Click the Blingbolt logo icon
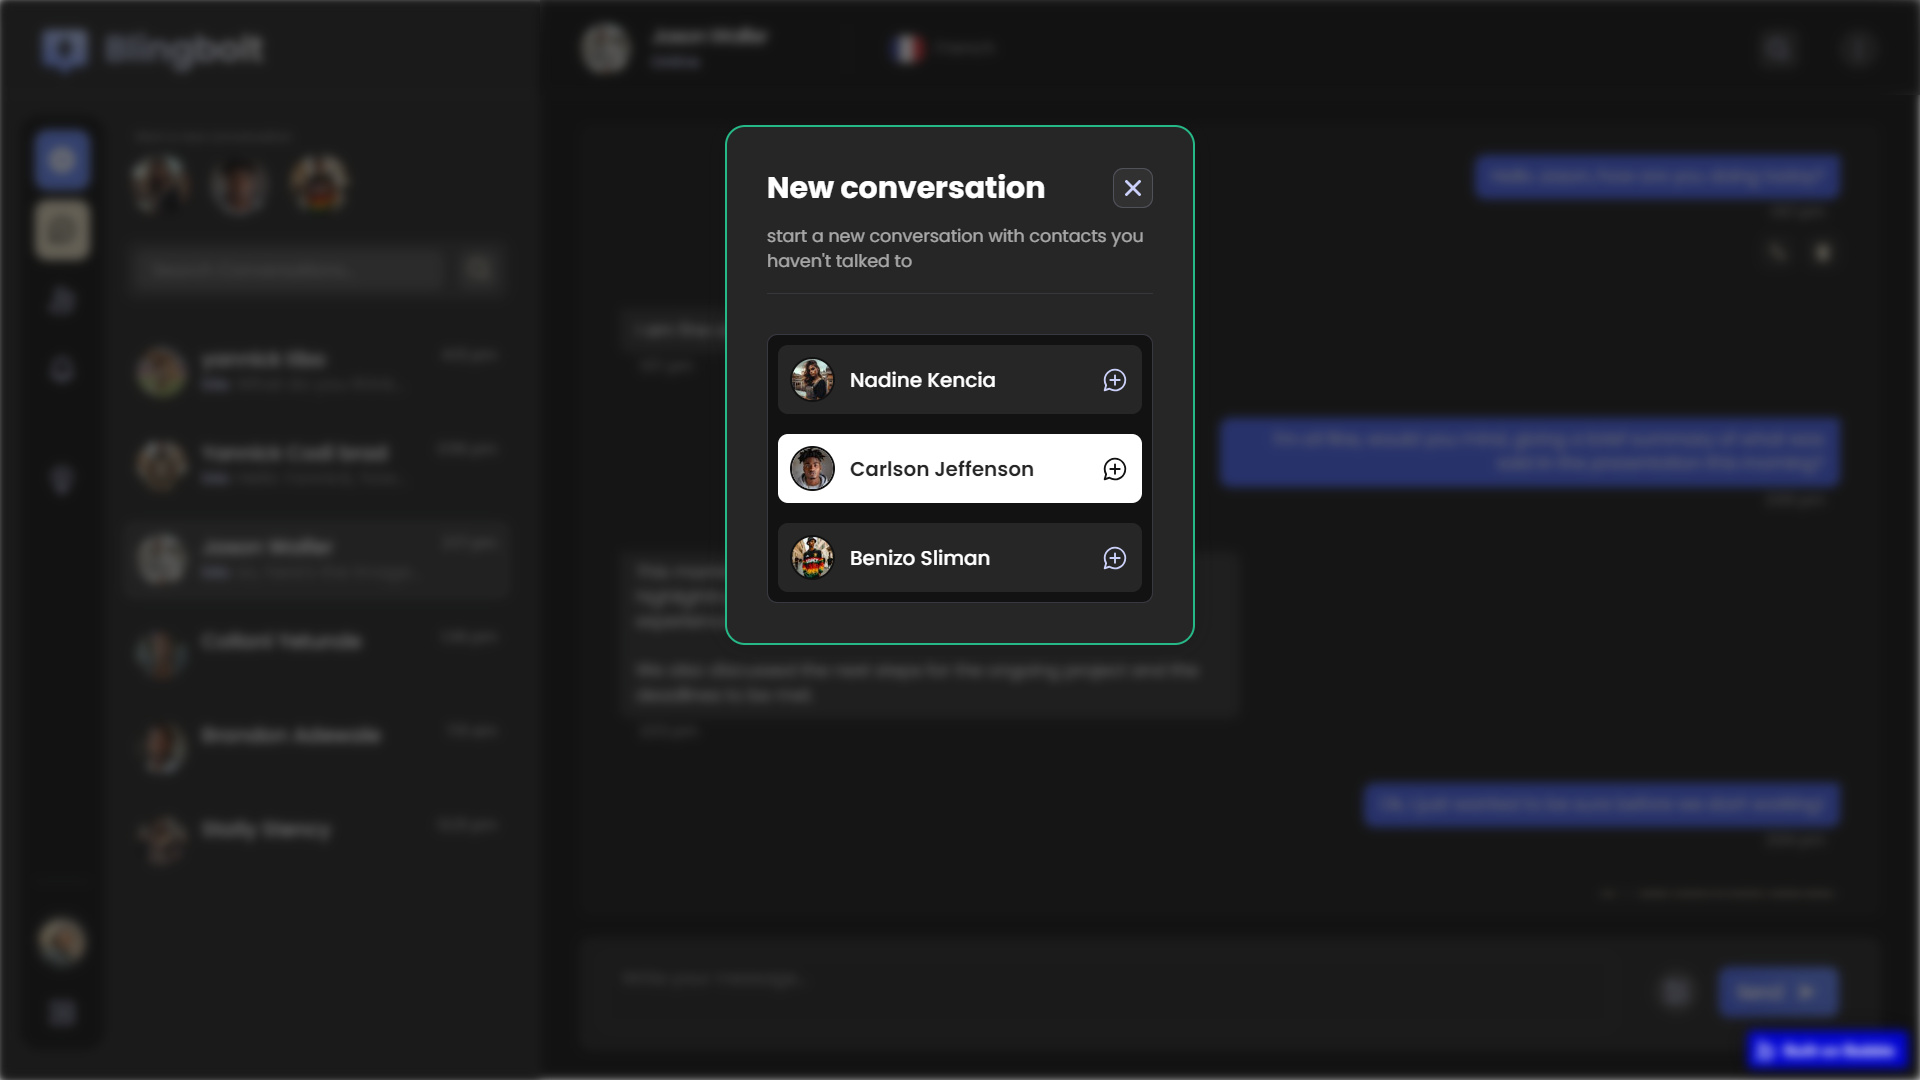The width and height of the screenshot is (1920, 1080). pos(65,49)
